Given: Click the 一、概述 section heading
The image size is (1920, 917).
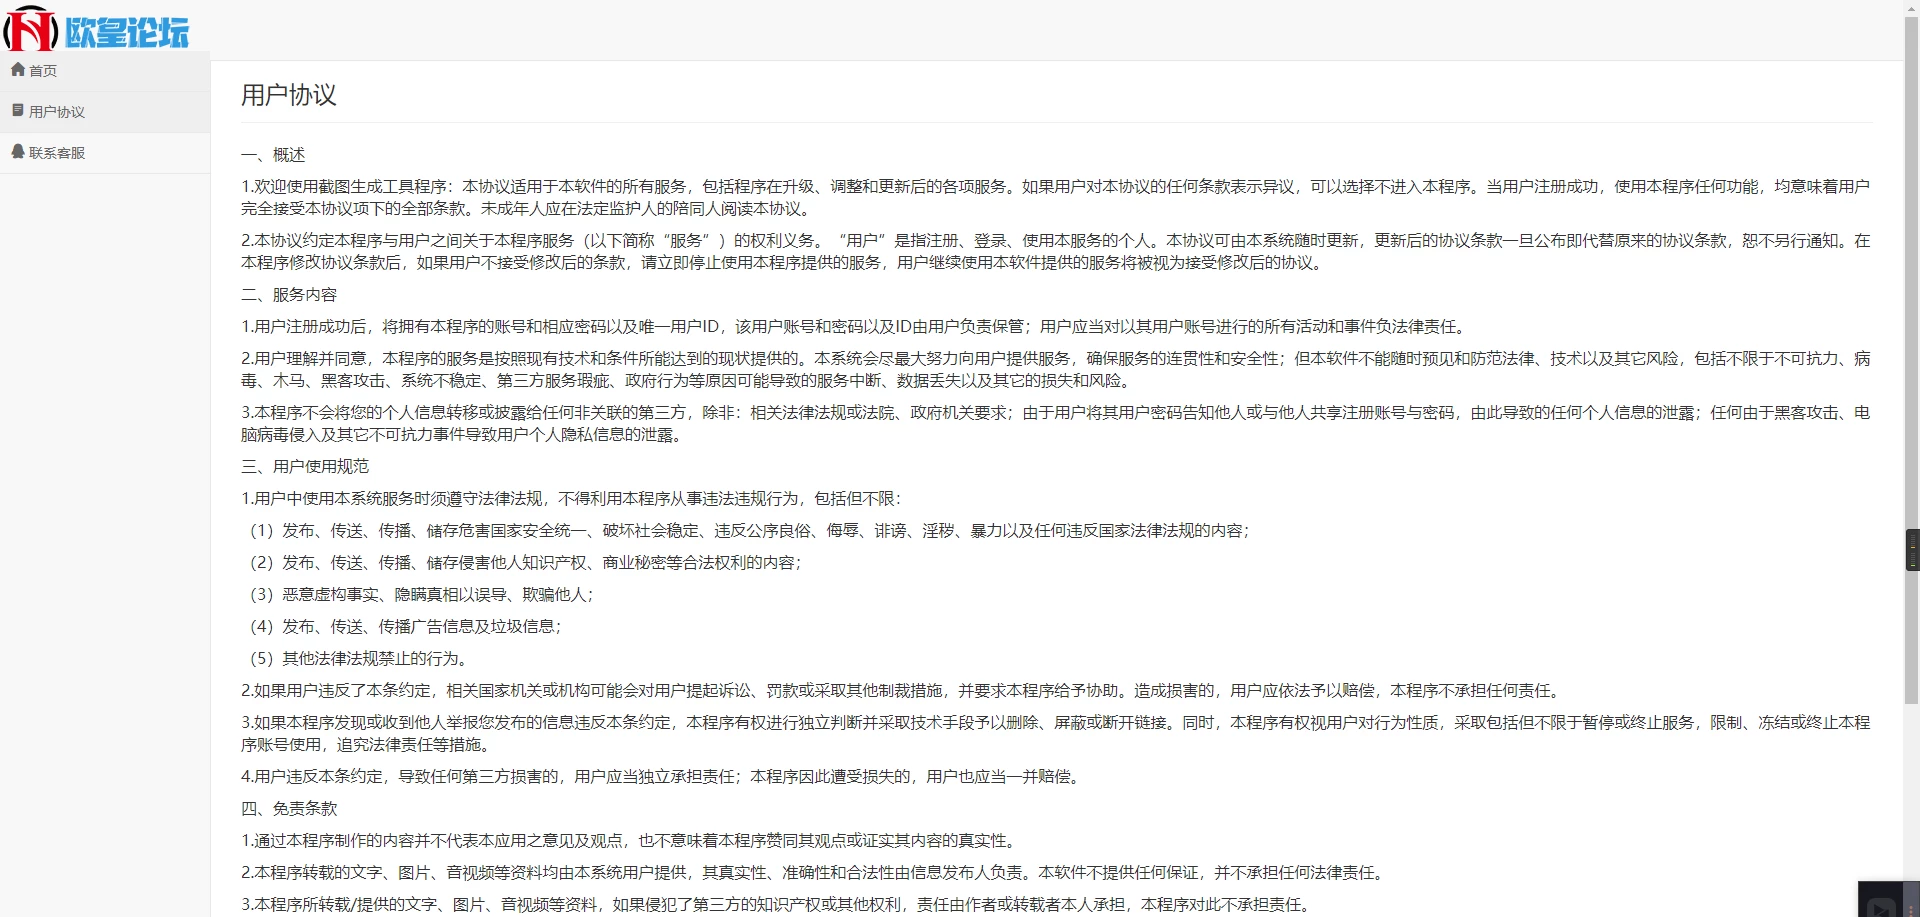Looking at the screenshot, I should coord(273,155).
